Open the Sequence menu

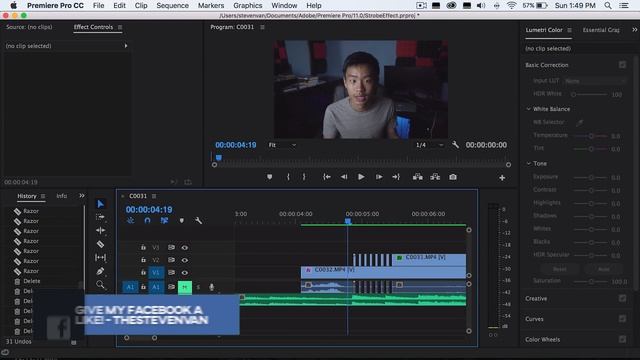(173, 5)
